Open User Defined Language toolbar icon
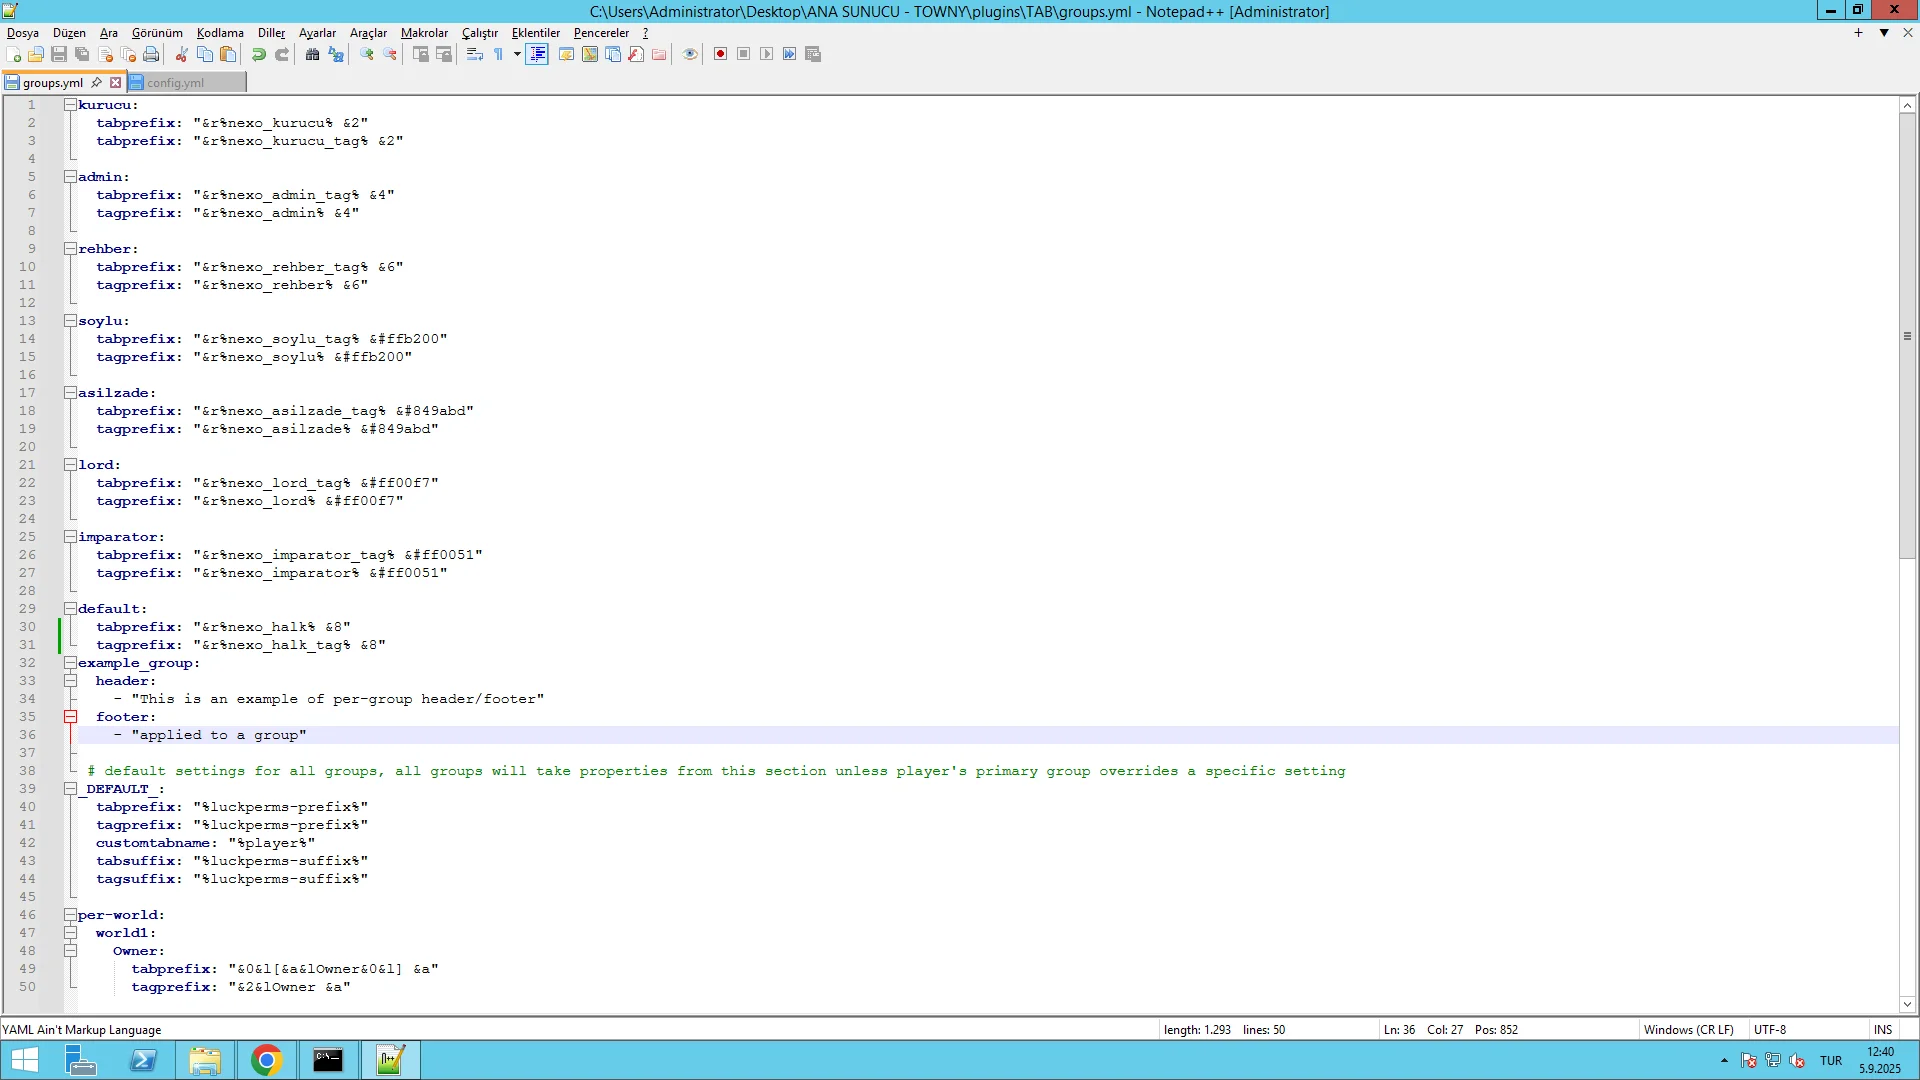 (567, 54)
